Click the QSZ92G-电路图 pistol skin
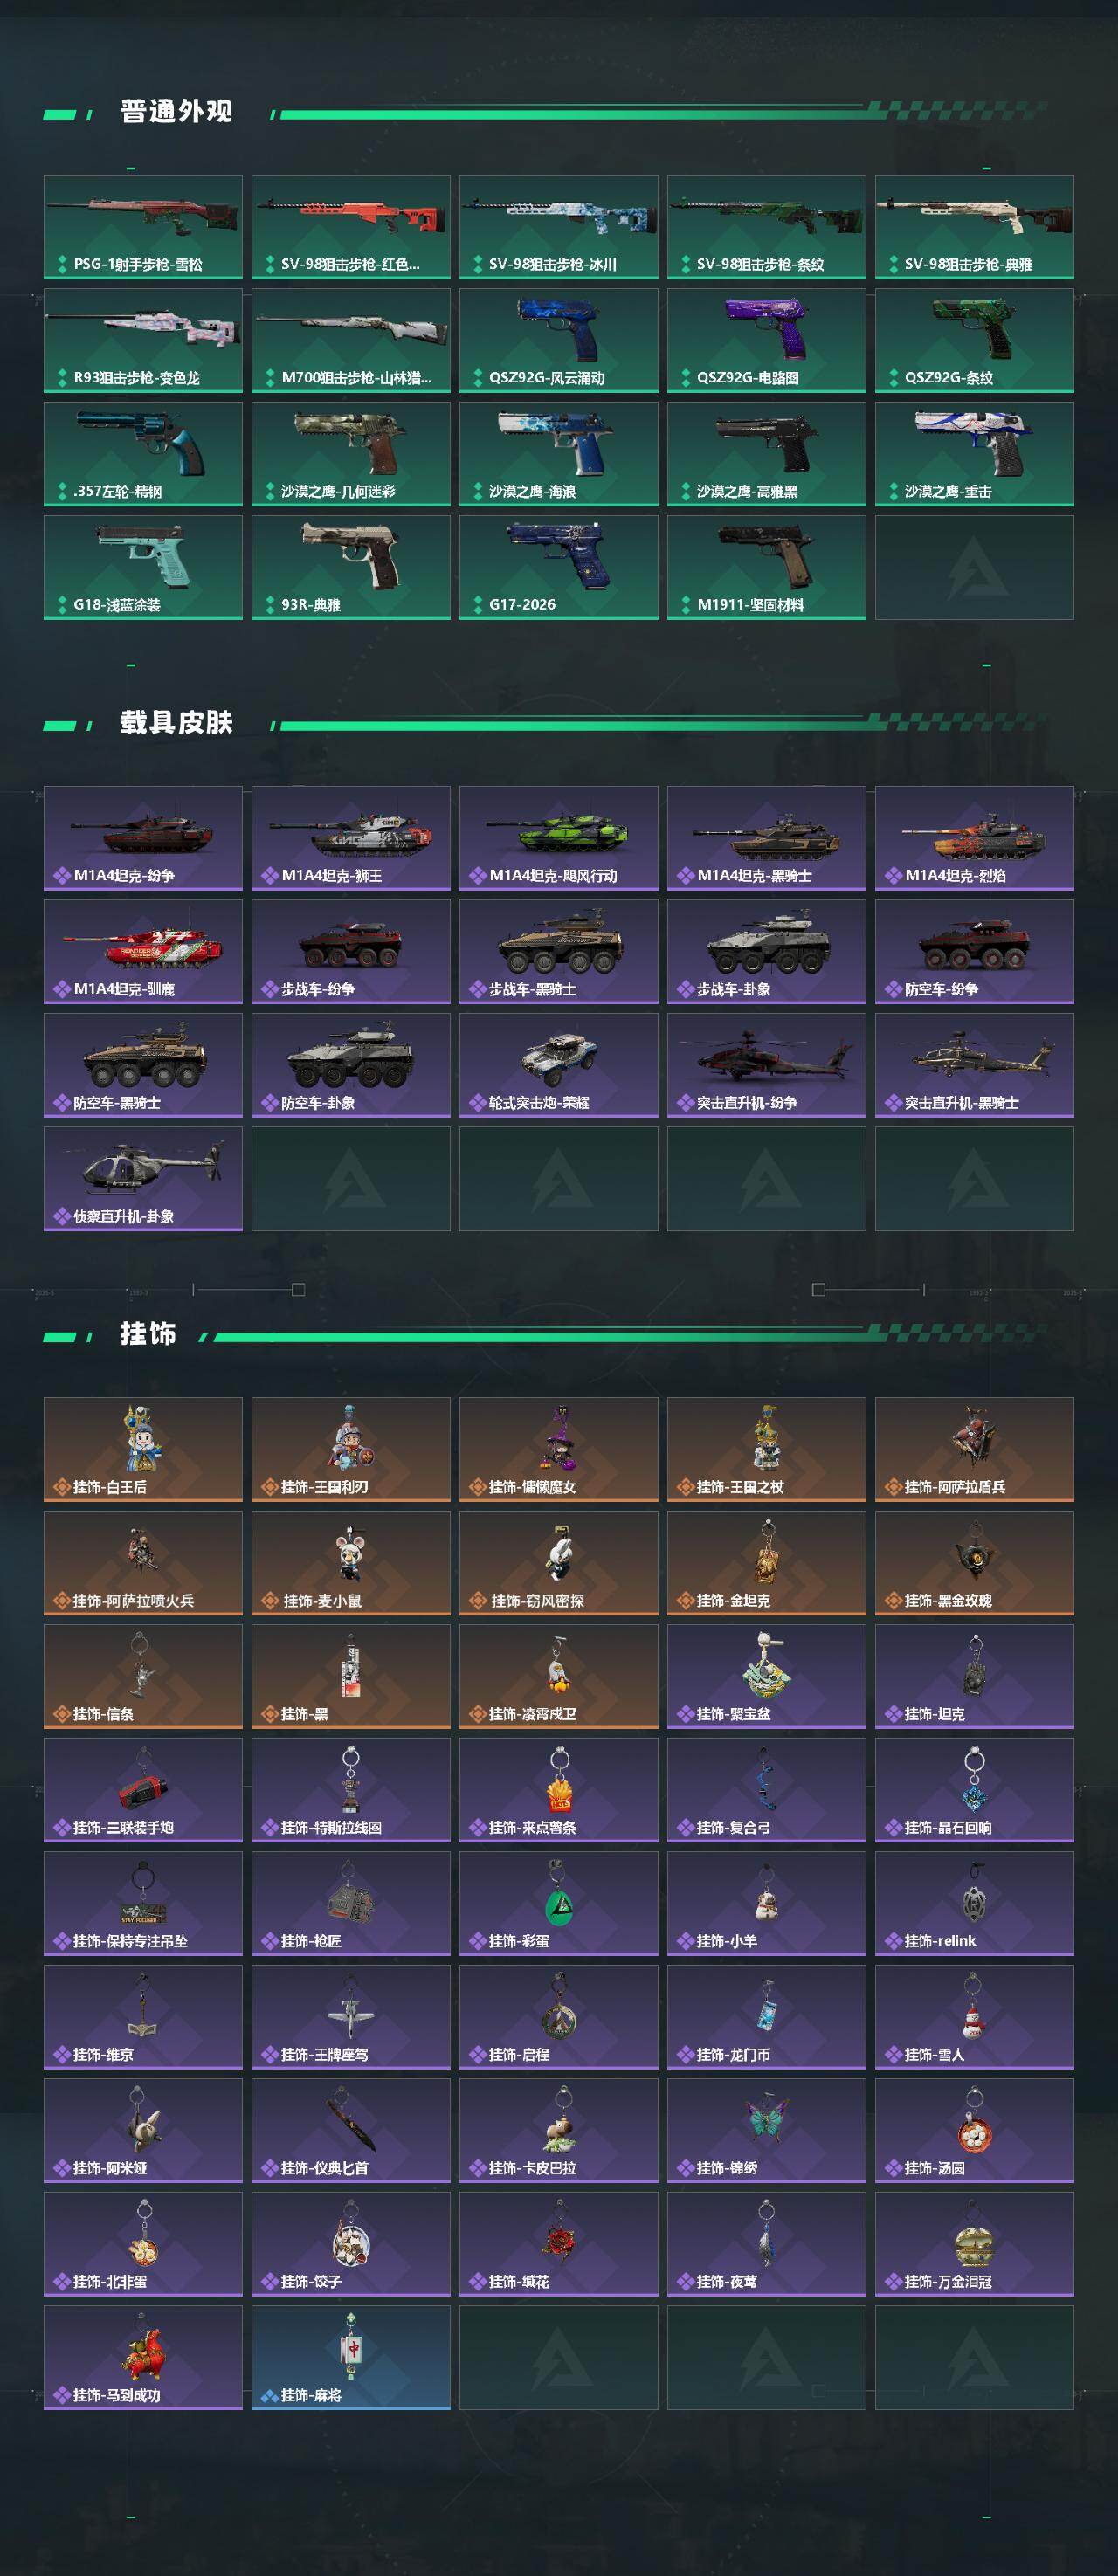The image size is (1118, 2576). tap(766, 340)
